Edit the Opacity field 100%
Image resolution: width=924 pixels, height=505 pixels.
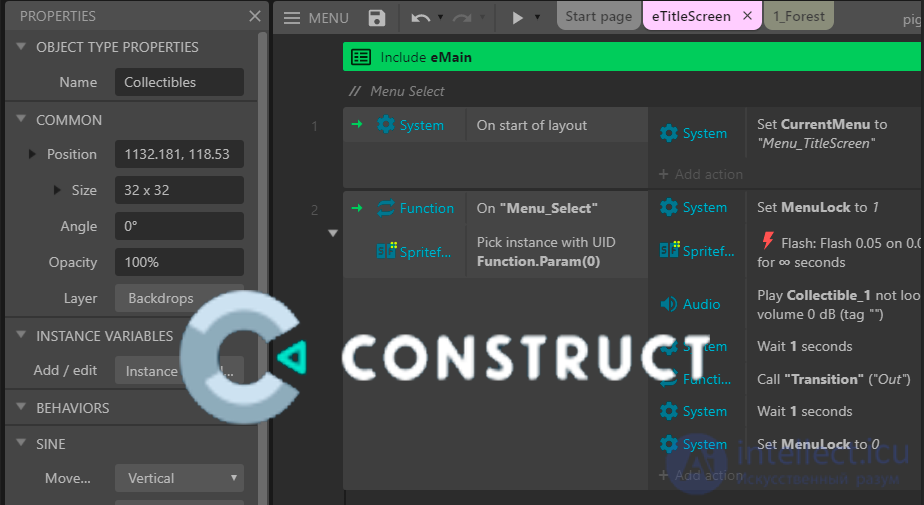pos(179,262)
